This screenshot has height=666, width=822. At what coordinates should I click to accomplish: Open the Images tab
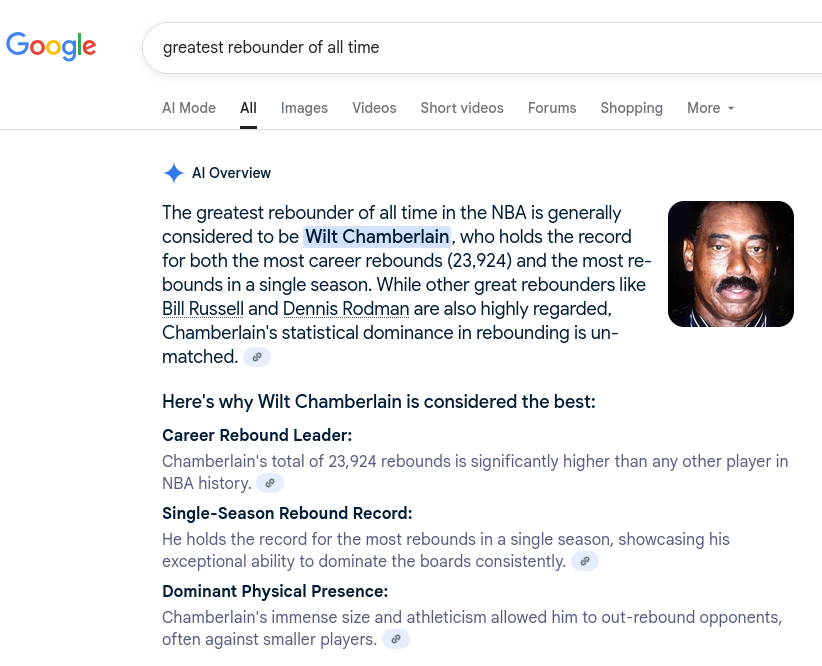click(304, 108)
